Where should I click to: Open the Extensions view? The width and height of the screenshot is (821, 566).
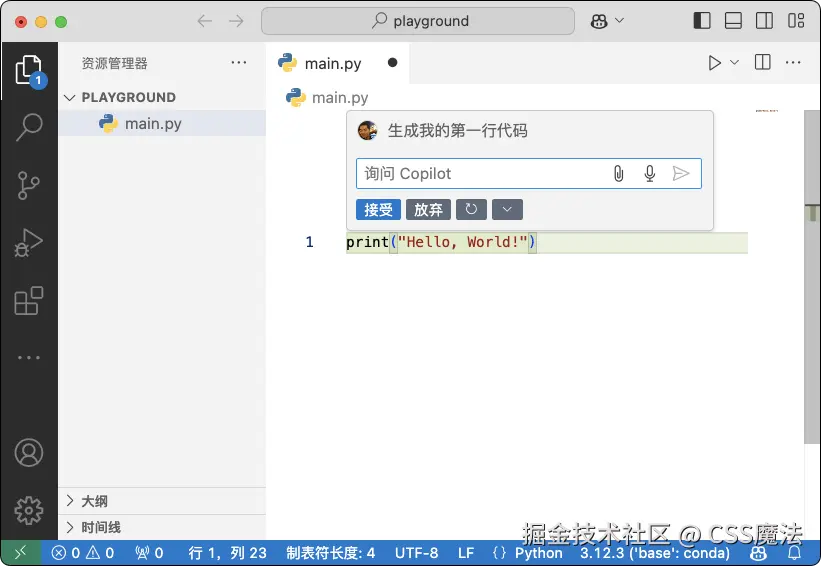tap(29, 300)
